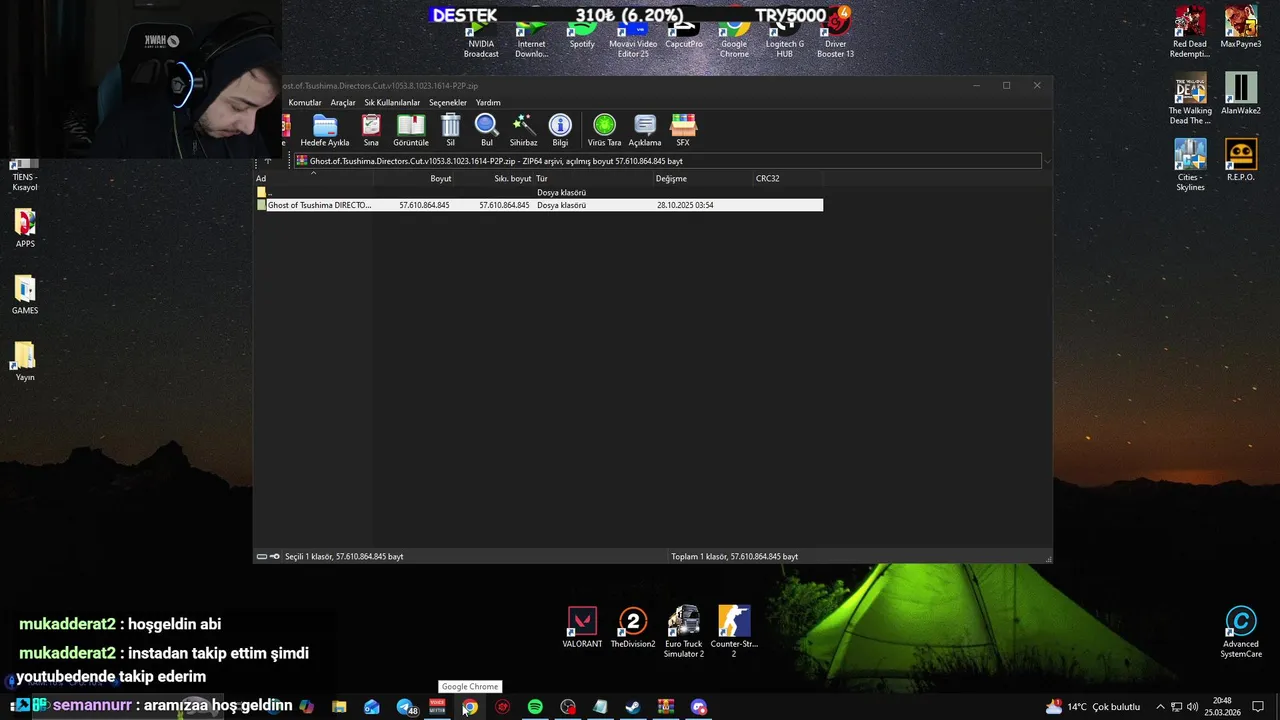The width and height of the screenshot is (1280, 720).
Task: Open File Explorer from the taskbar
Action: (x=339, y=707)
